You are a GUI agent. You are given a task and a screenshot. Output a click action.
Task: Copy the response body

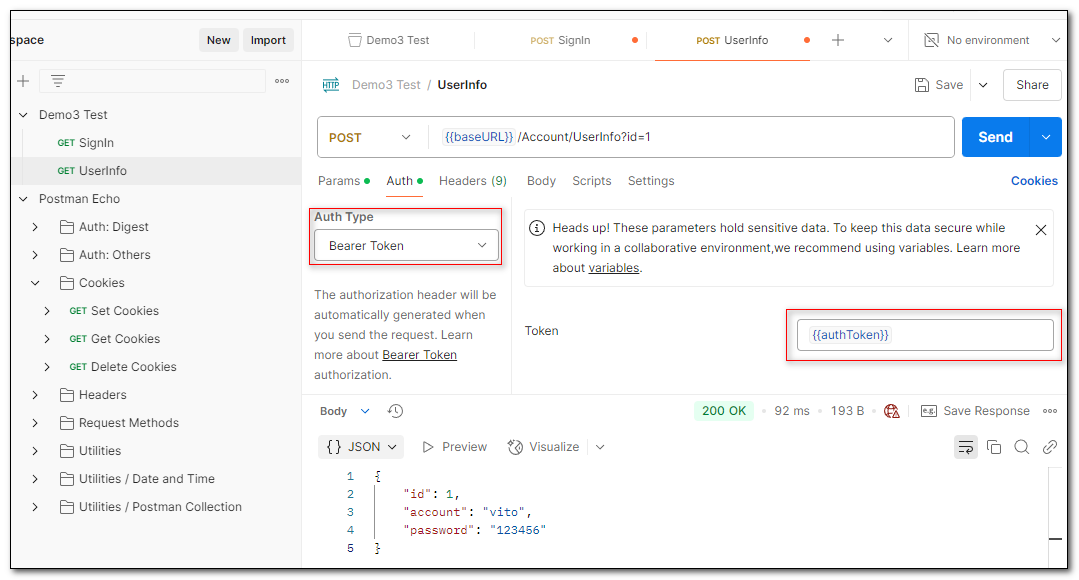[994, 447]
